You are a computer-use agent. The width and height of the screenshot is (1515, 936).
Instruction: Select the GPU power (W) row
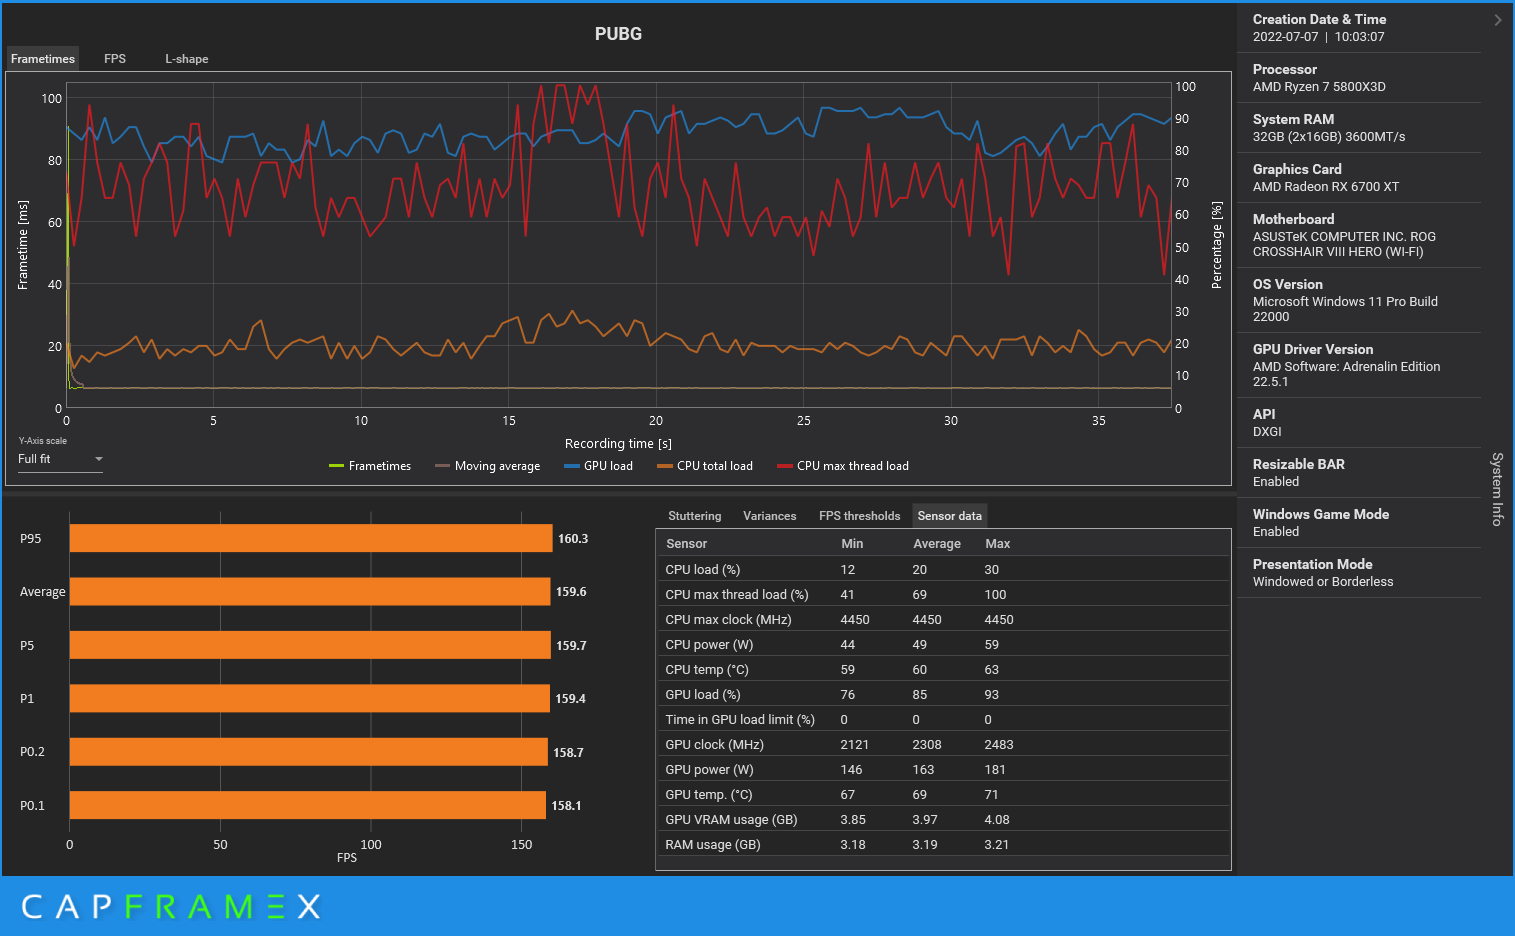coord(943,769)
